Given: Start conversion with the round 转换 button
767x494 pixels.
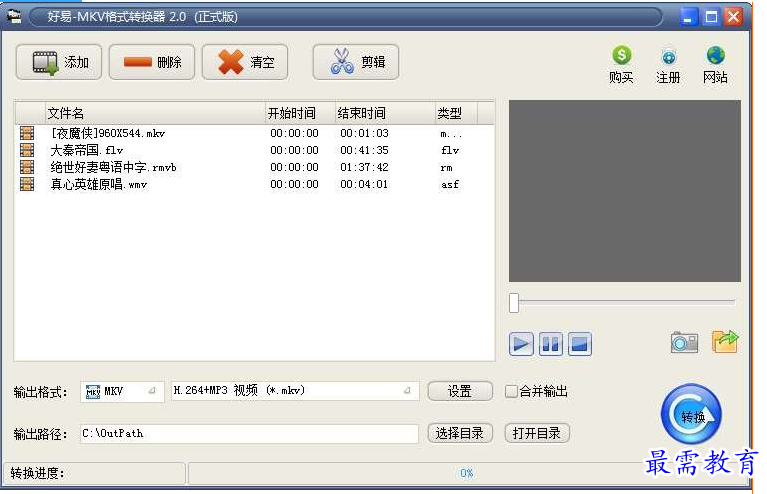Looking at the screenshot, I should (691, 414).
